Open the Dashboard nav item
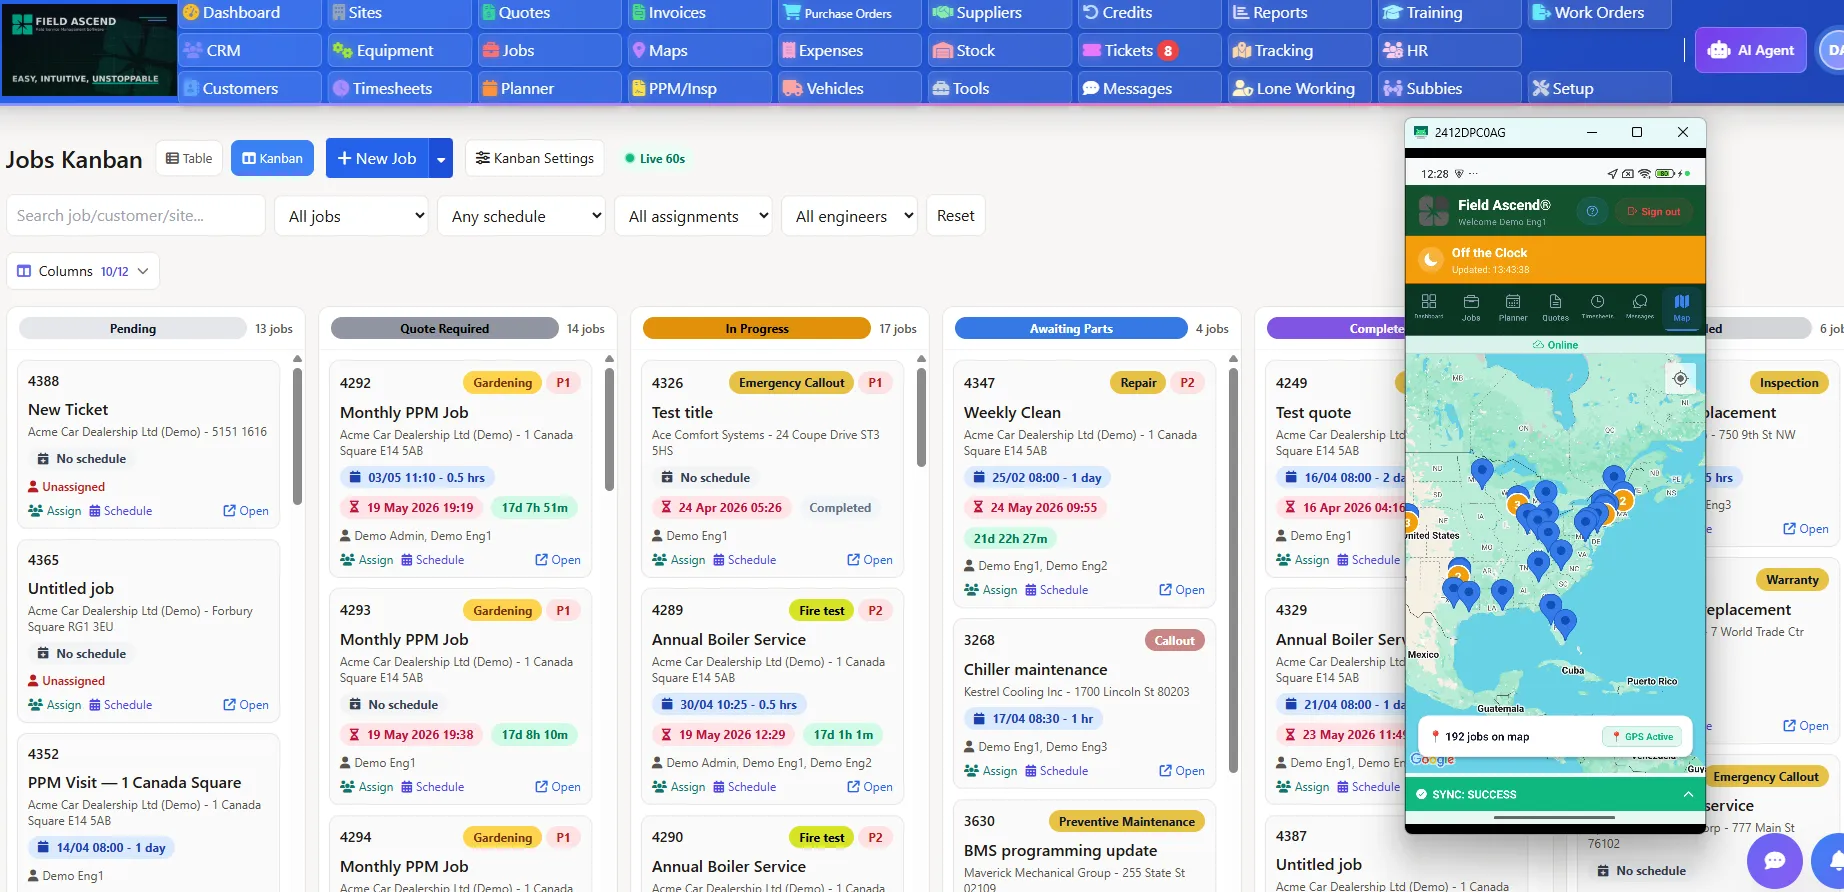 point(250,13)
